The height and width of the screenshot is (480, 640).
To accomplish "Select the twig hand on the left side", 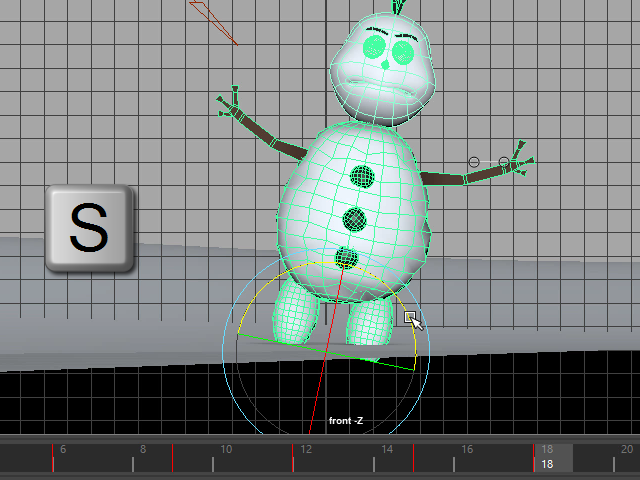I will pyautogui.click(x=231, y=101).
